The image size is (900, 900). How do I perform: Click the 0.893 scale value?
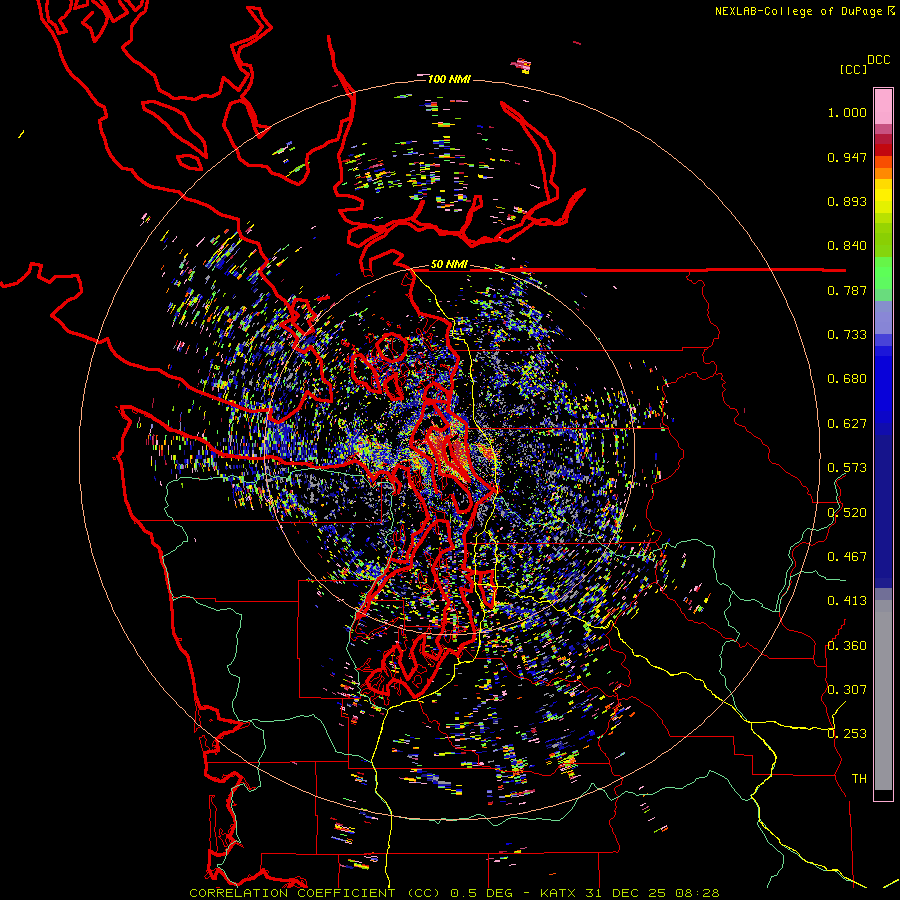click(x=847, y=201)
